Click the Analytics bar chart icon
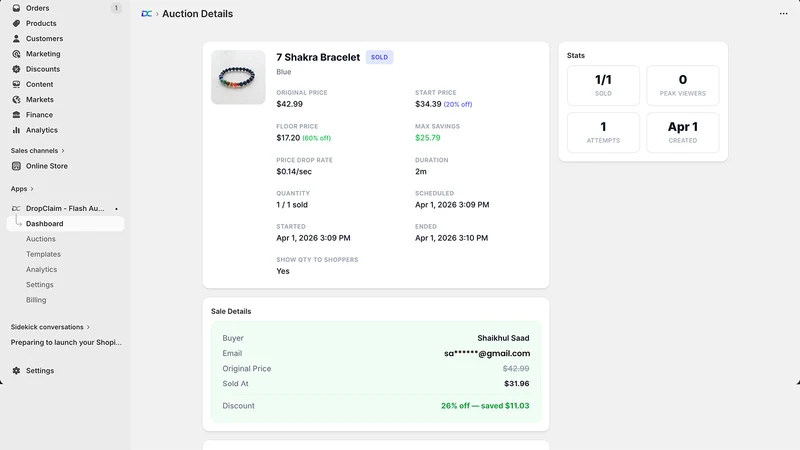 16,130
